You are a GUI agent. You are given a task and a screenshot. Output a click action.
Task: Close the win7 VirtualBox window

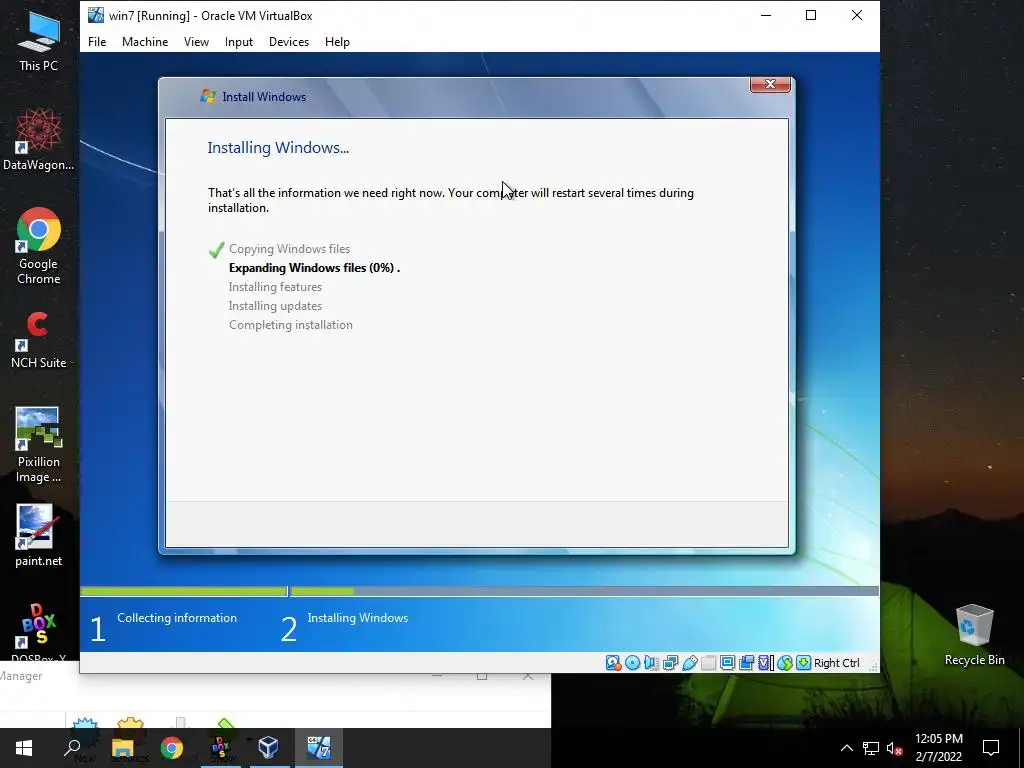(x=857, y=15)
